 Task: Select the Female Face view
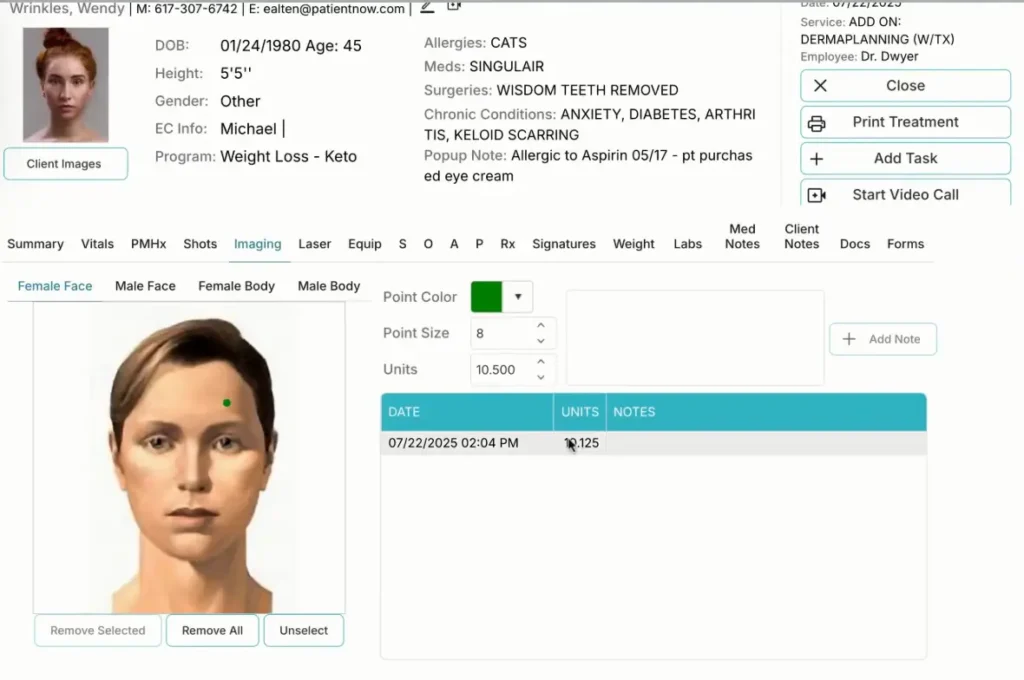pyautogui.click(x=54, y=286)
